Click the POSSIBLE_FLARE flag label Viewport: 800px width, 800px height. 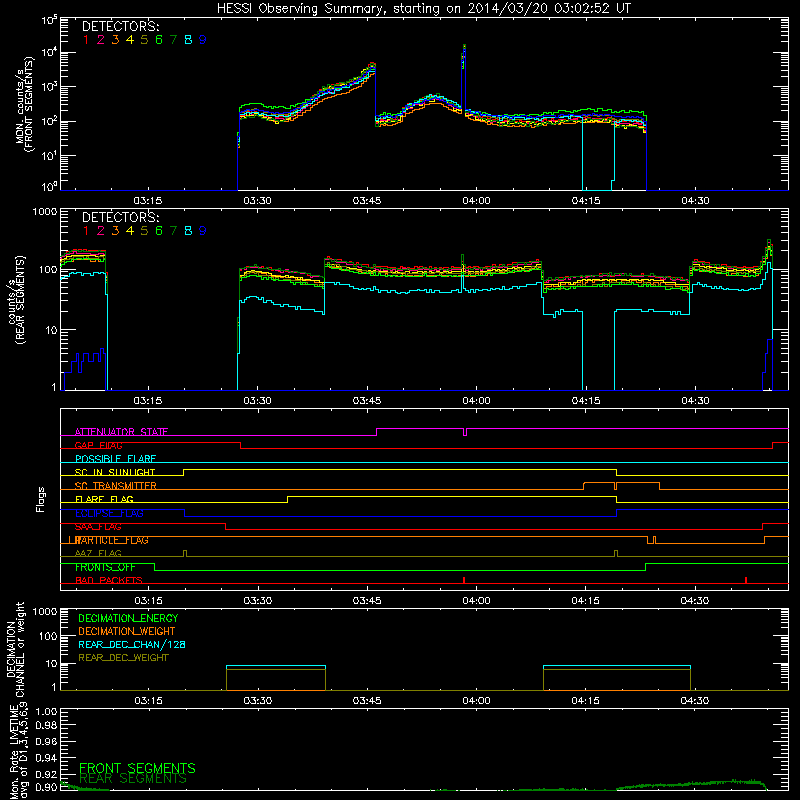[x=115, y=459]
